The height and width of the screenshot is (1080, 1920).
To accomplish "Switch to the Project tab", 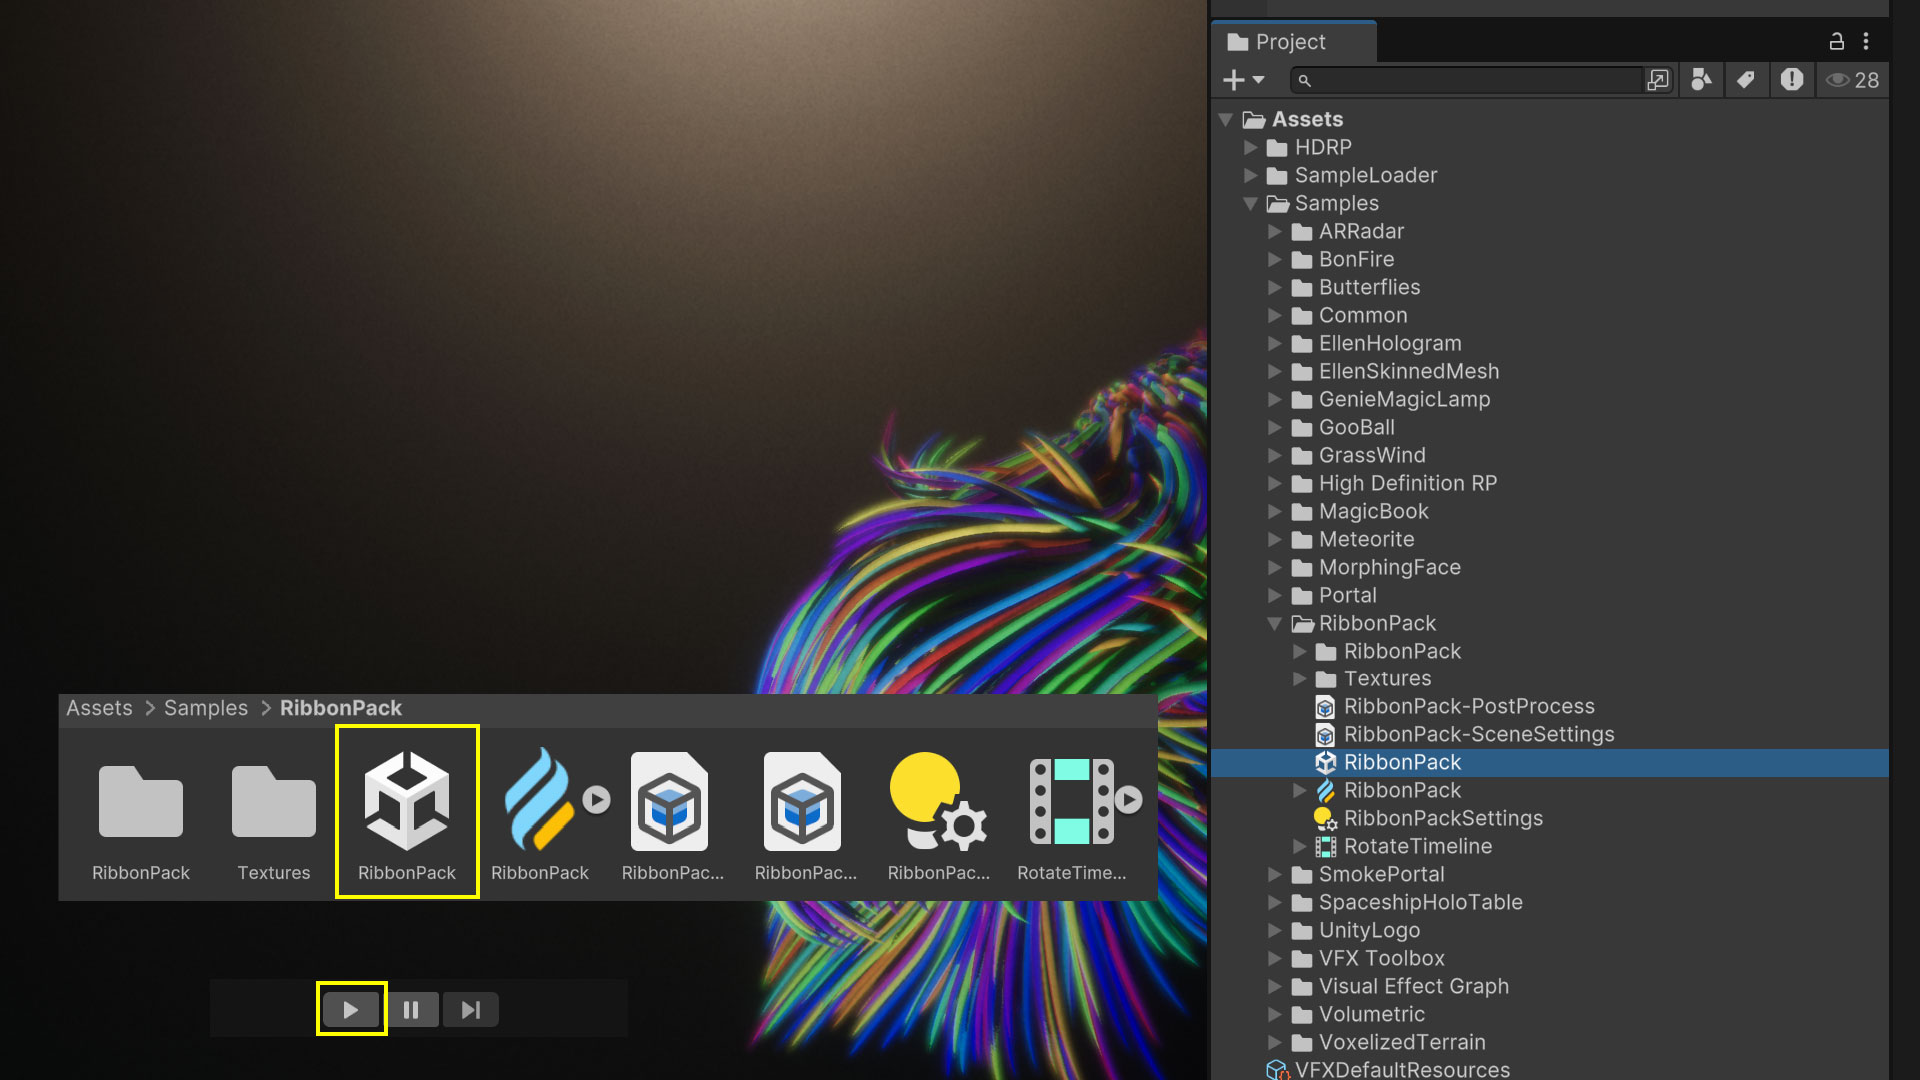I will coord(1291,42).
